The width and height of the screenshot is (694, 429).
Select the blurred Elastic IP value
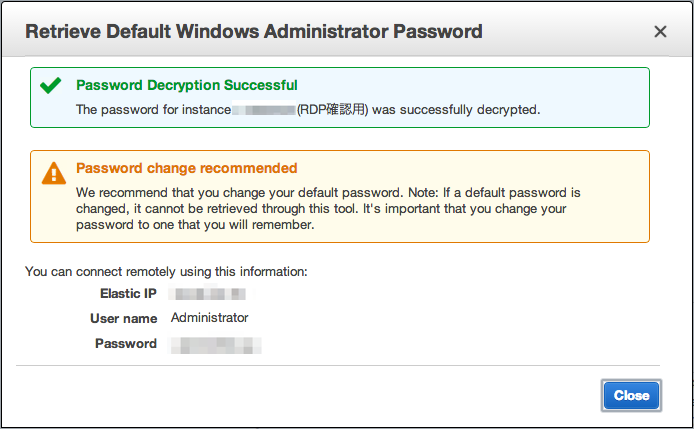pos(208,294)
